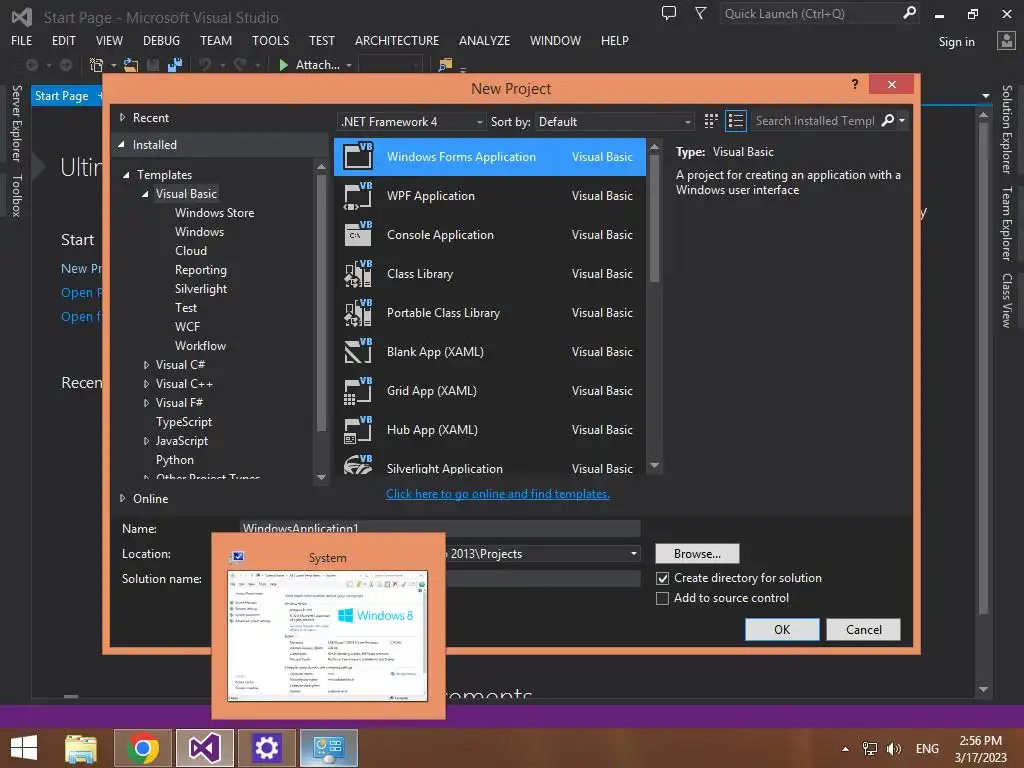Select Windows Store under Visual Basic
Viewport: 1024px width, 768px height.
[x=215, y=213]
